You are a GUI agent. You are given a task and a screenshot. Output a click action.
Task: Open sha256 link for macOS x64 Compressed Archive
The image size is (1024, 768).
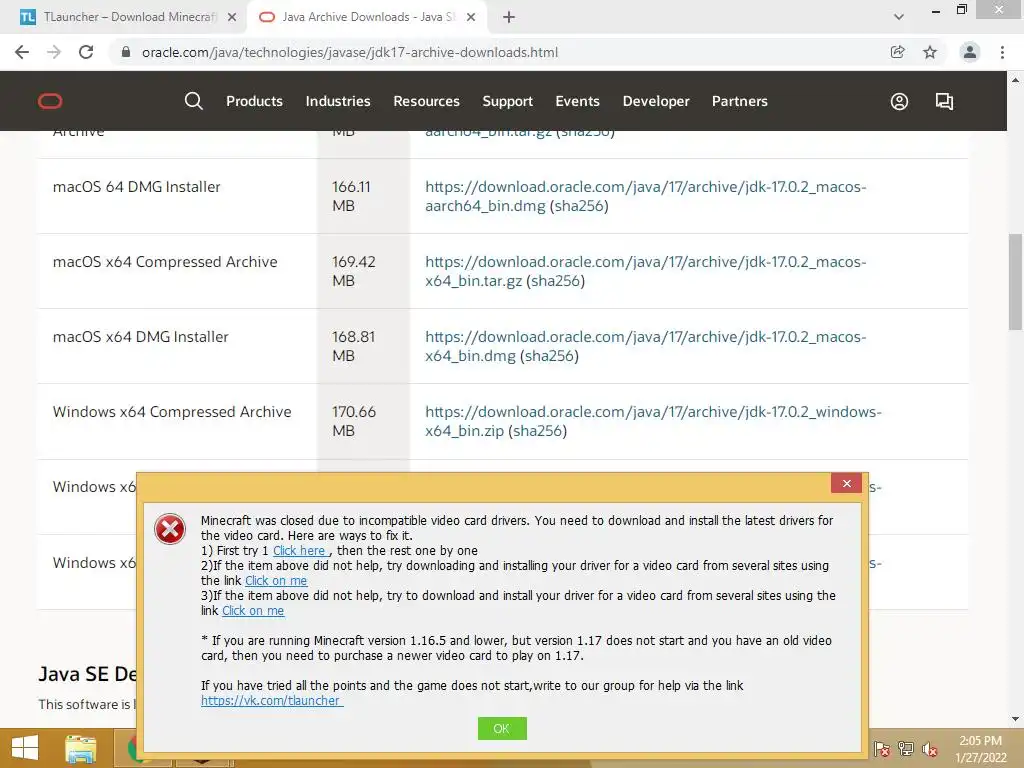[x=556, y=281]
